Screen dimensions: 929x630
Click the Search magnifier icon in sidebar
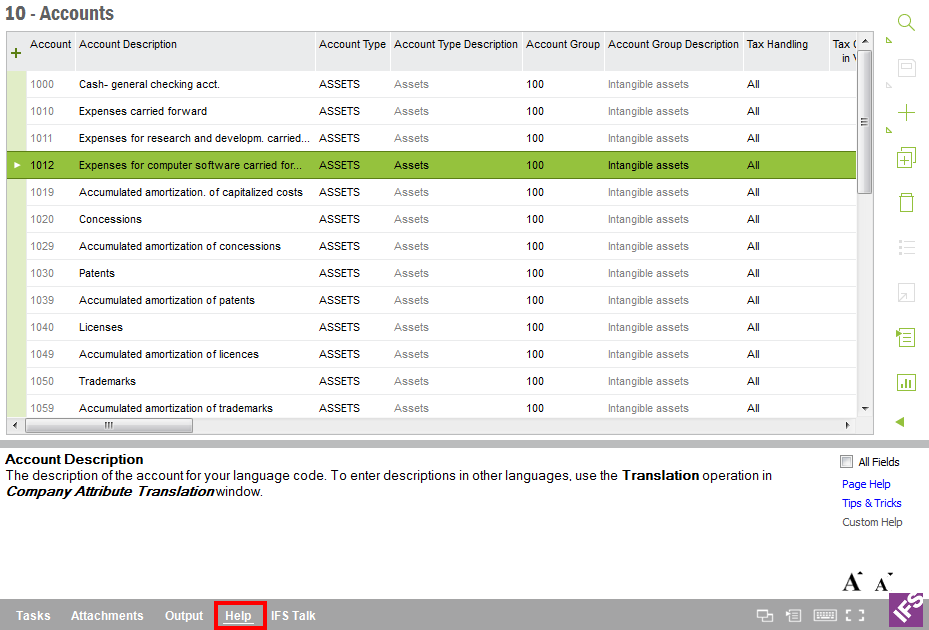click(x=906, y=23)
